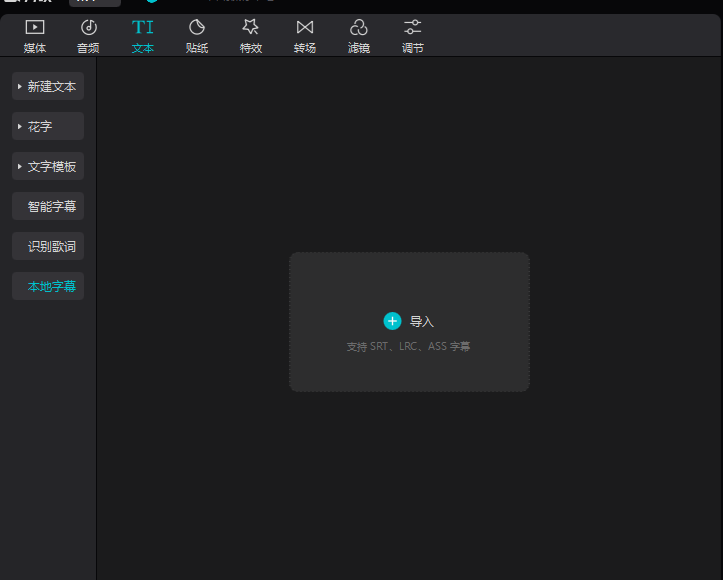Expand the 花字 disclosure triangle

(x=20, y=127)
